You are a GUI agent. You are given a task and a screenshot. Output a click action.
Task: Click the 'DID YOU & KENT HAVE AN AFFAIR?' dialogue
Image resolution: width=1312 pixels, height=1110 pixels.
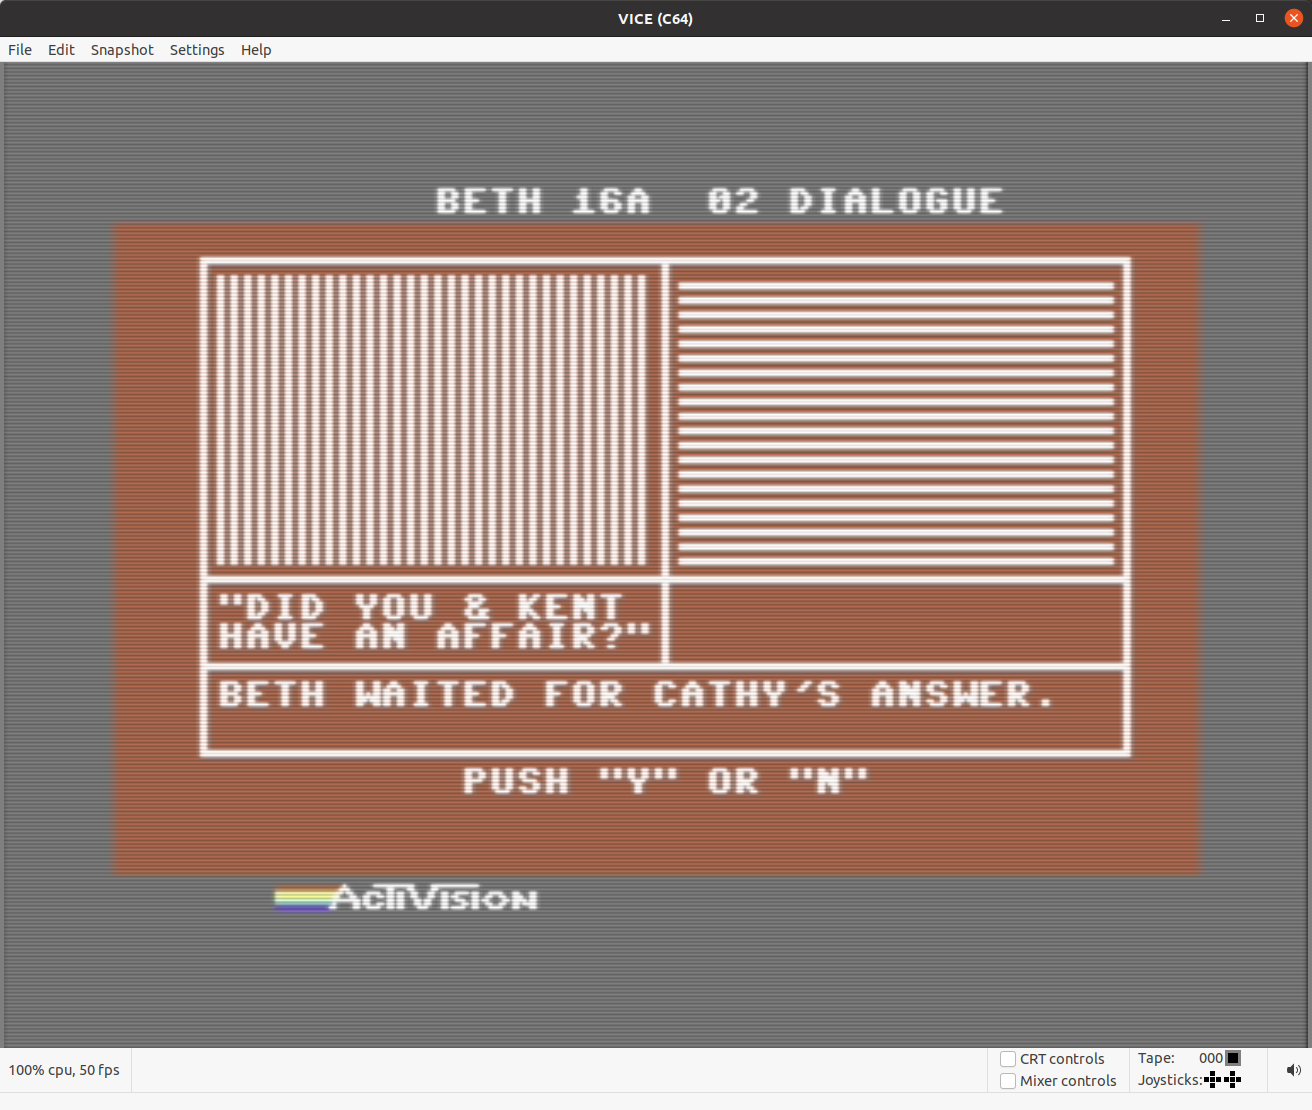tap(435, 622)
